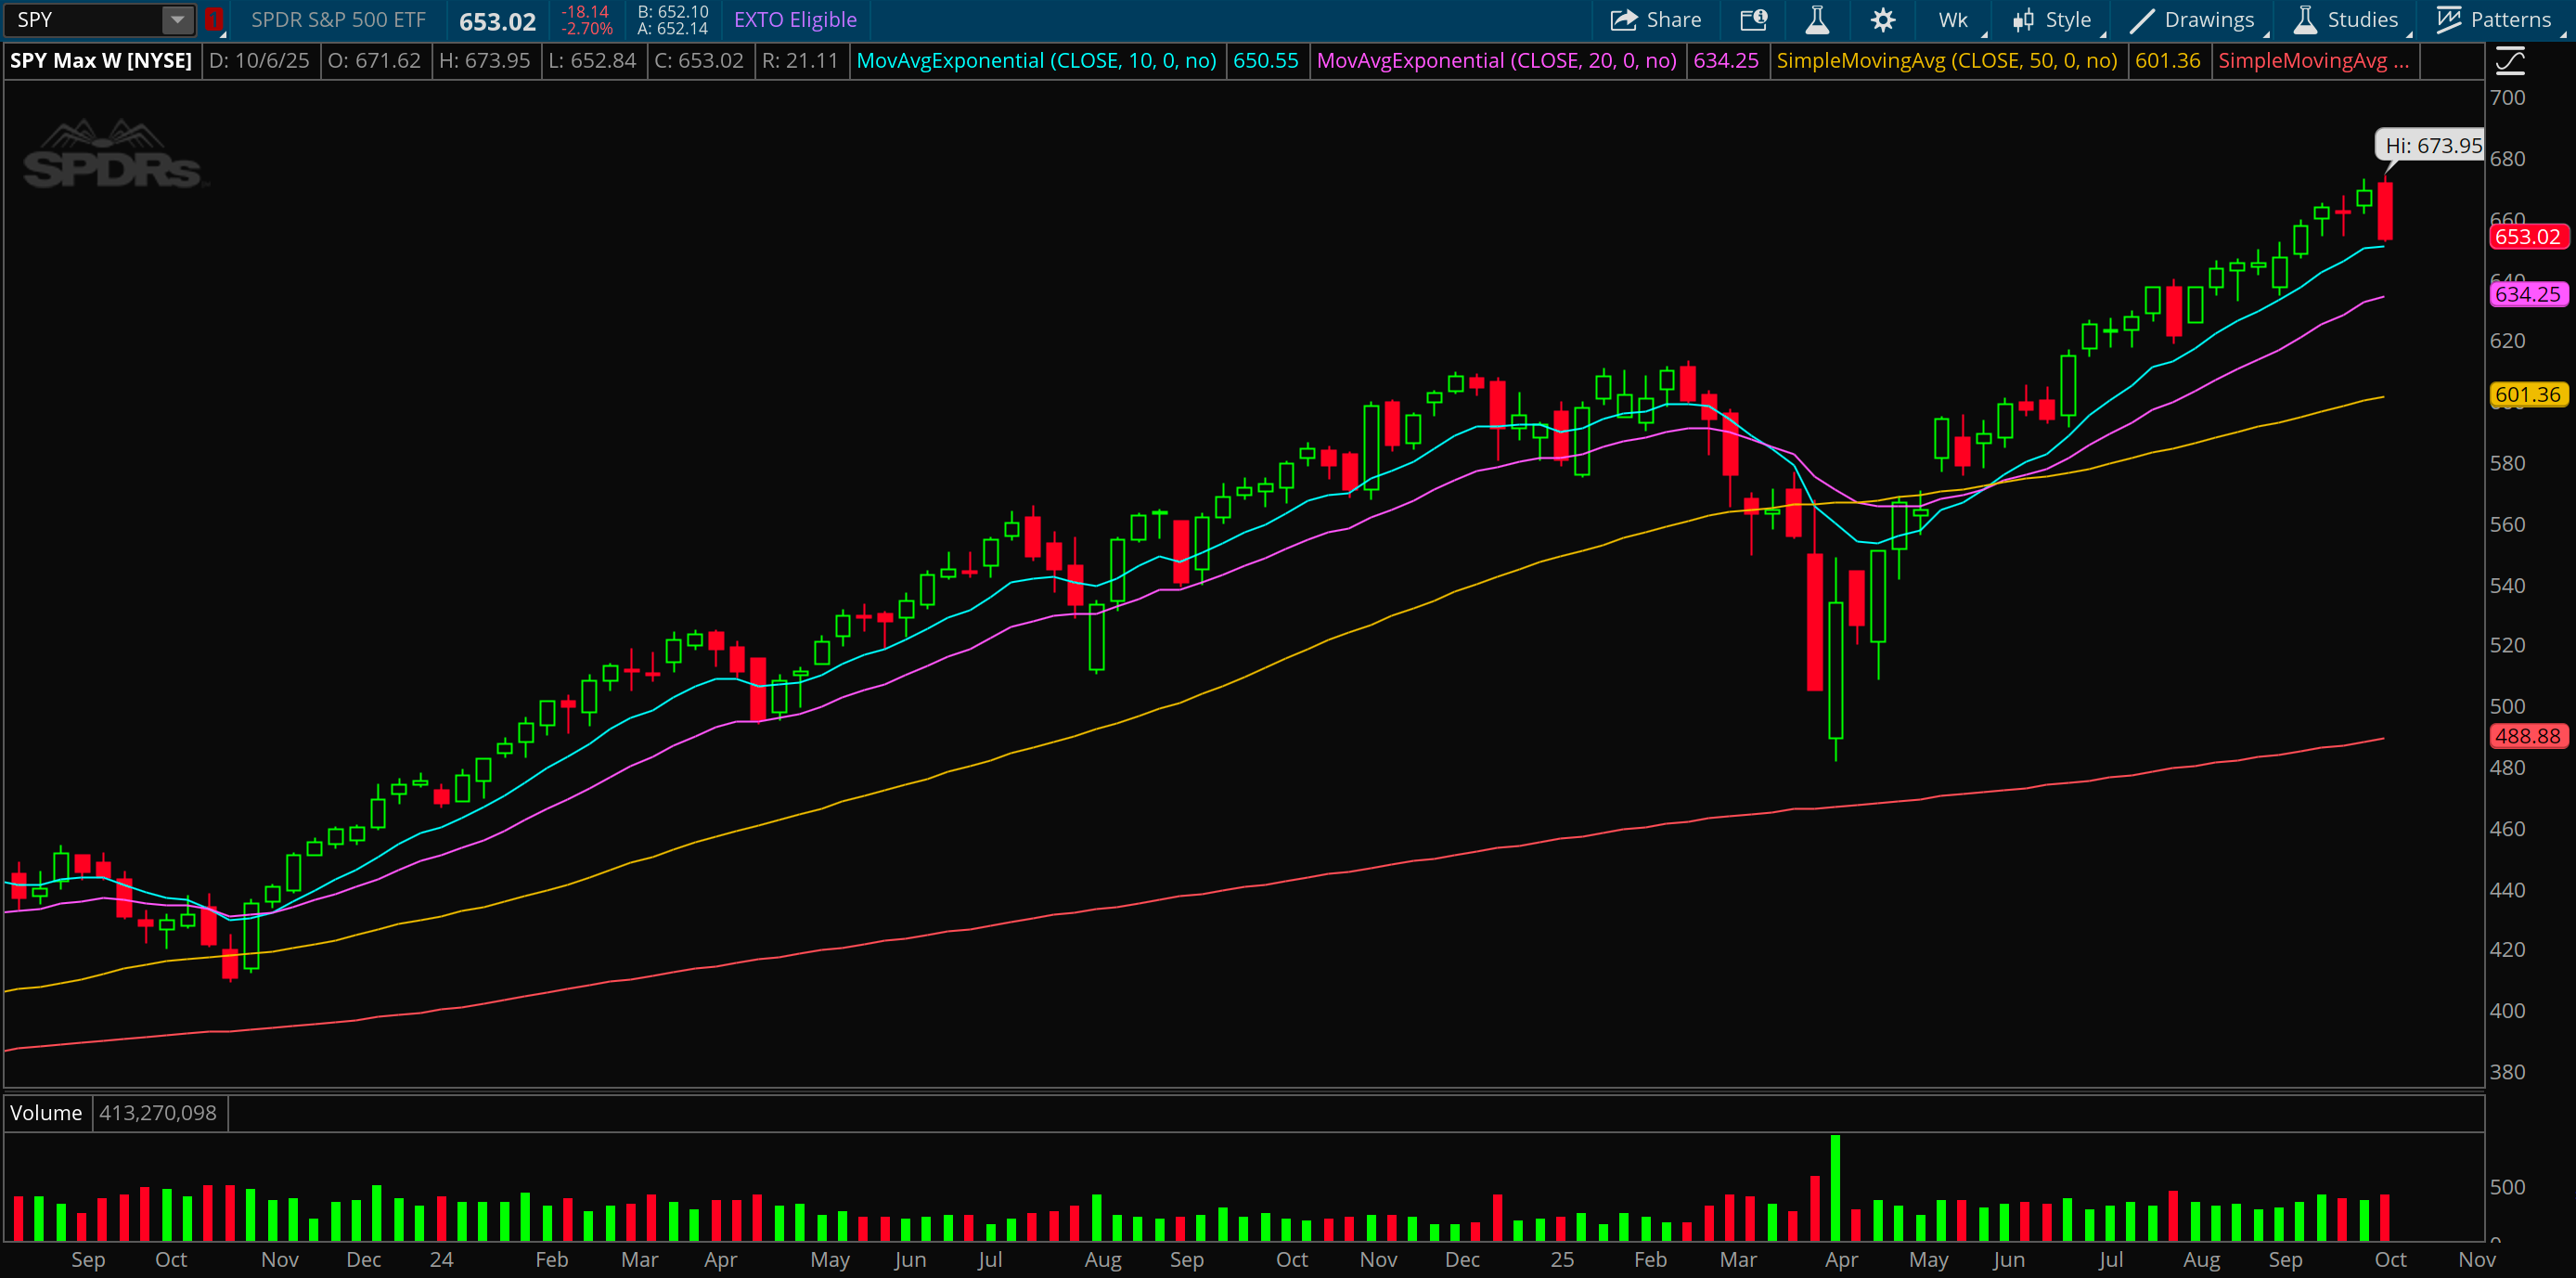This screenshot has width=2576, height=1278.
Task: Open the symbol info card icon
Action: point(1754,20)
